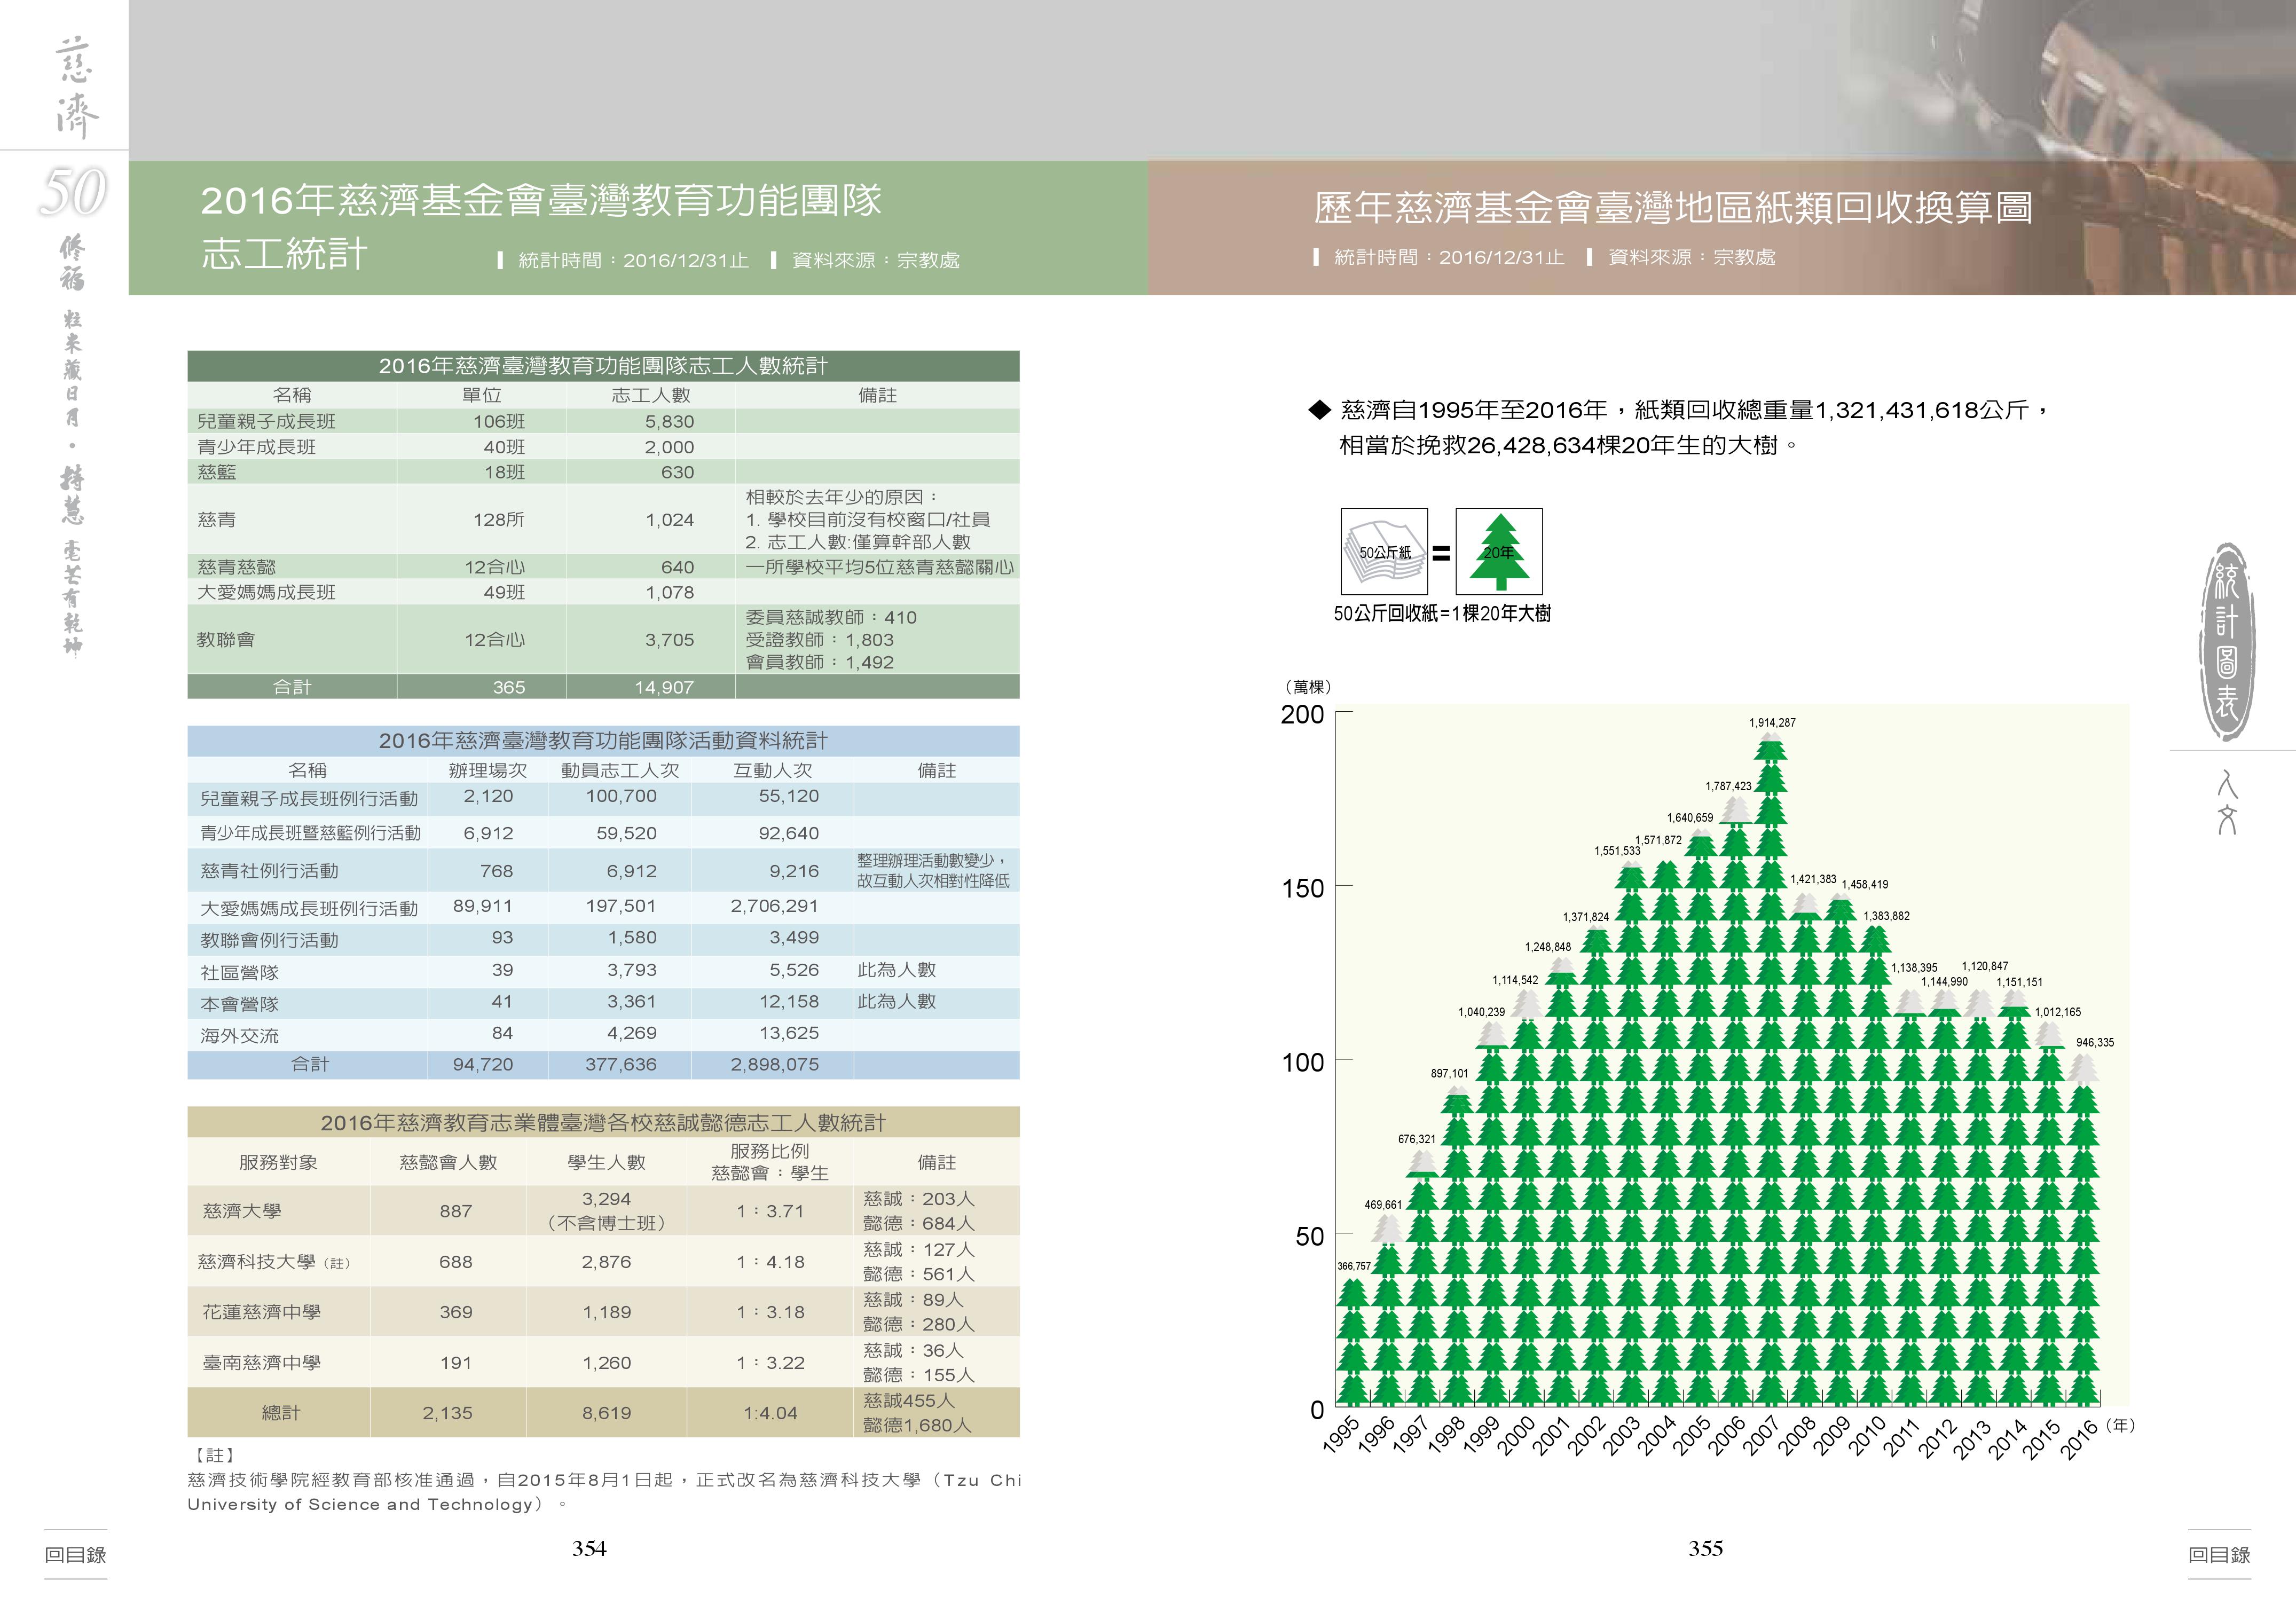Click 此為人數 note in 社區營隊 row
Viewport: 2296px width, 1621px height.
pos(896,970)
